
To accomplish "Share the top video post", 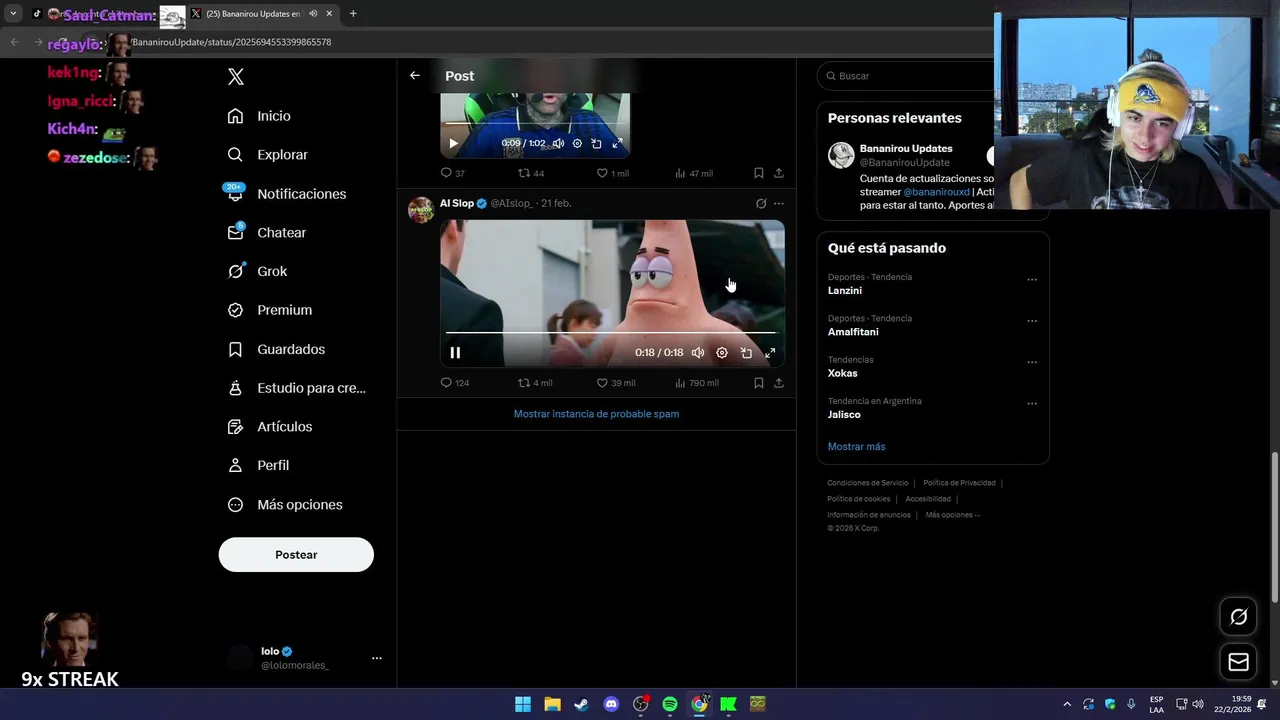I will coord(779,173).
